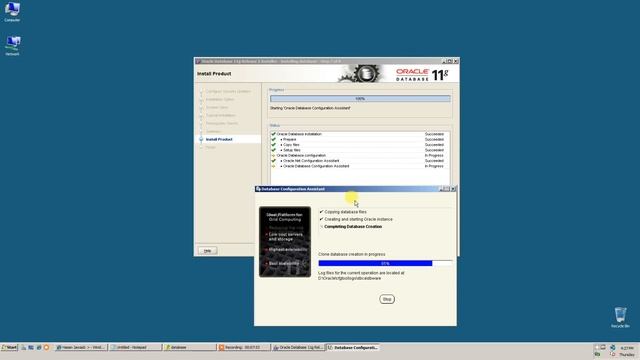
Task: Click in-progress arrow beside Database Configuration Assistant row
Action: [273, 166]
